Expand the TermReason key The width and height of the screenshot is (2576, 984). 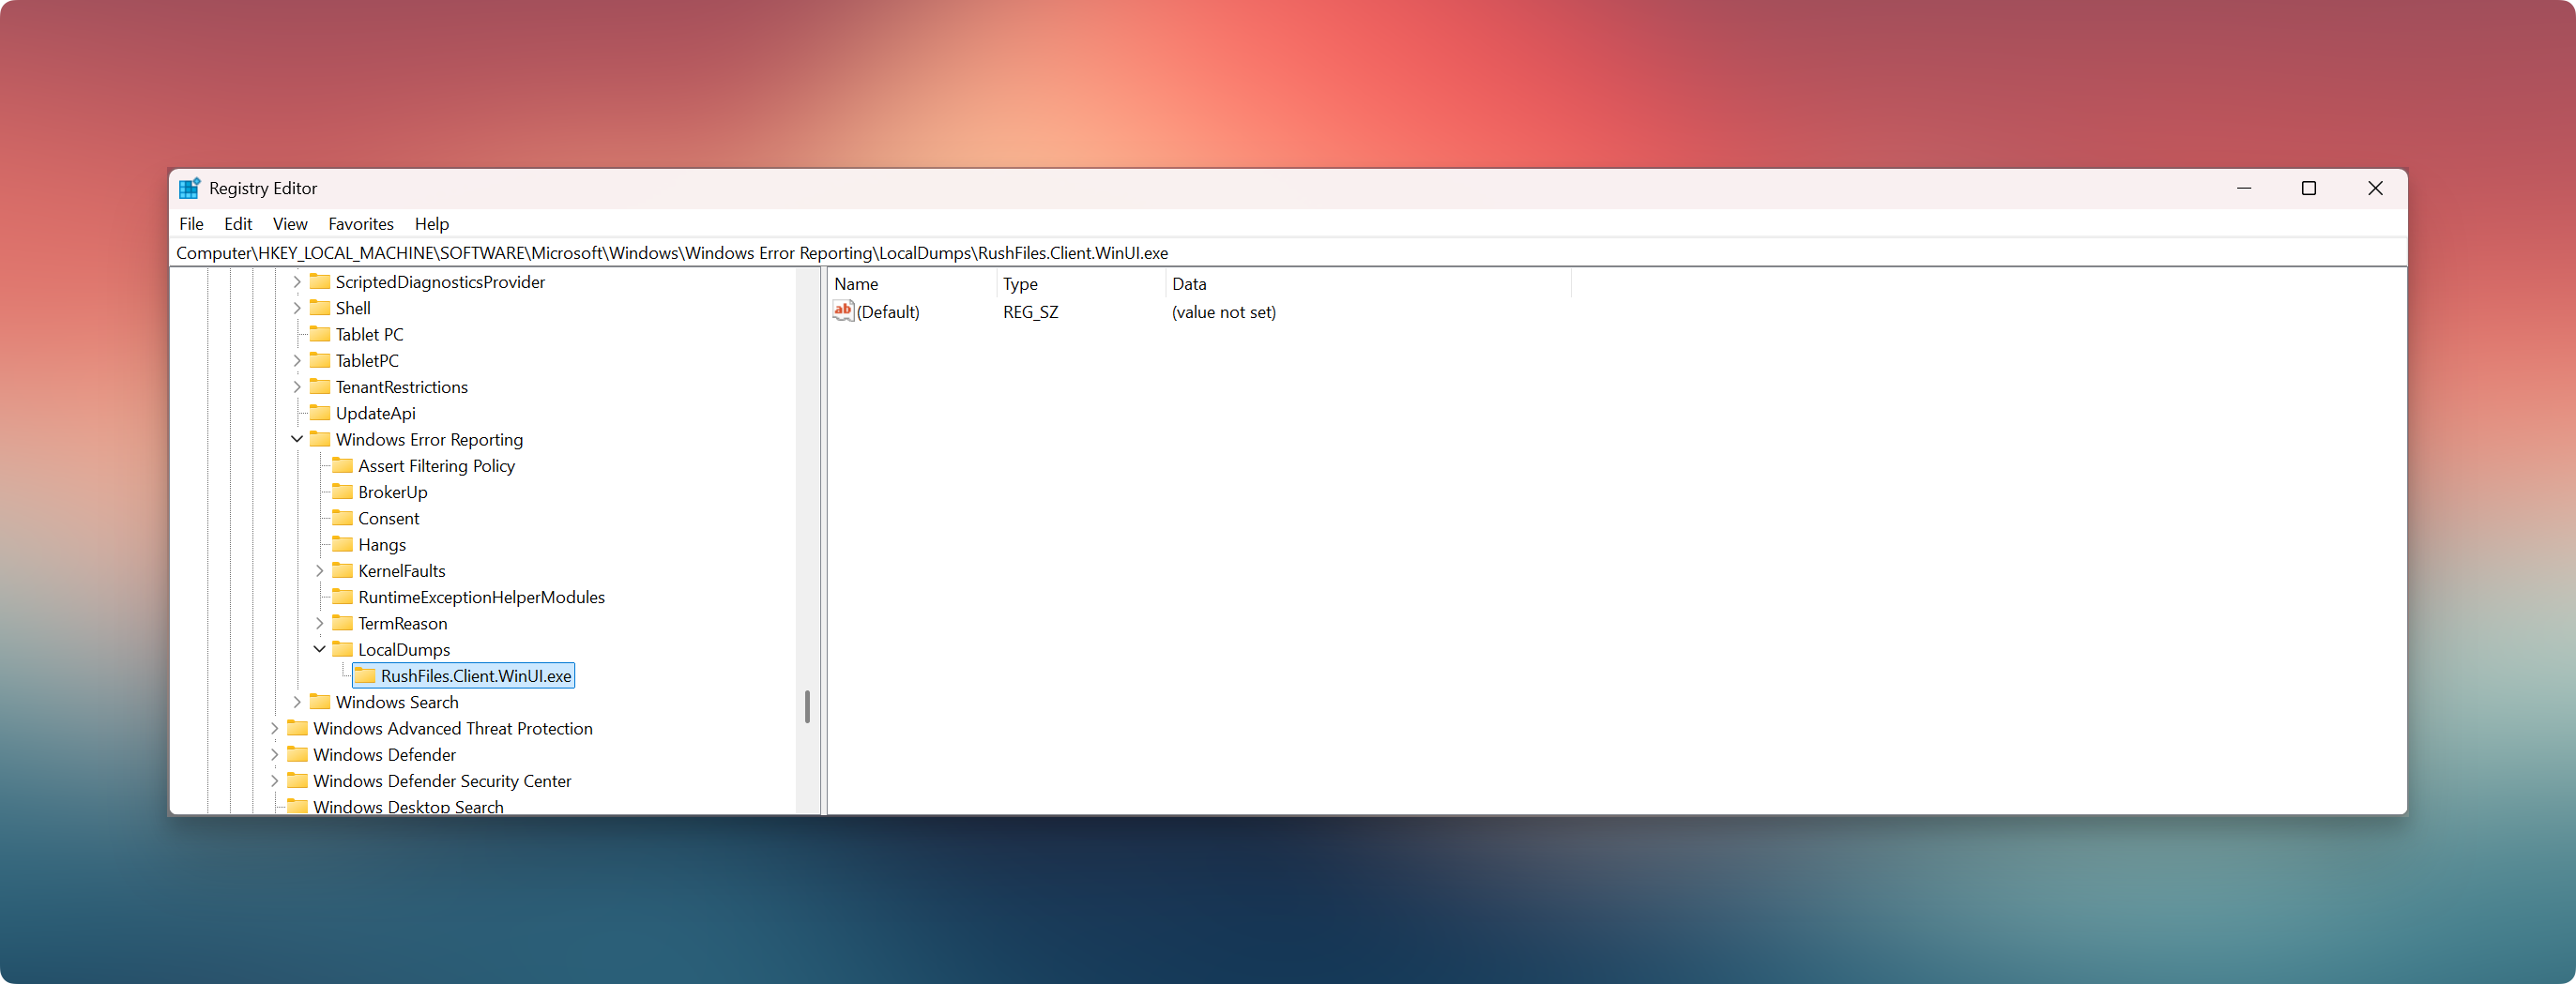(x=320, y=623)
